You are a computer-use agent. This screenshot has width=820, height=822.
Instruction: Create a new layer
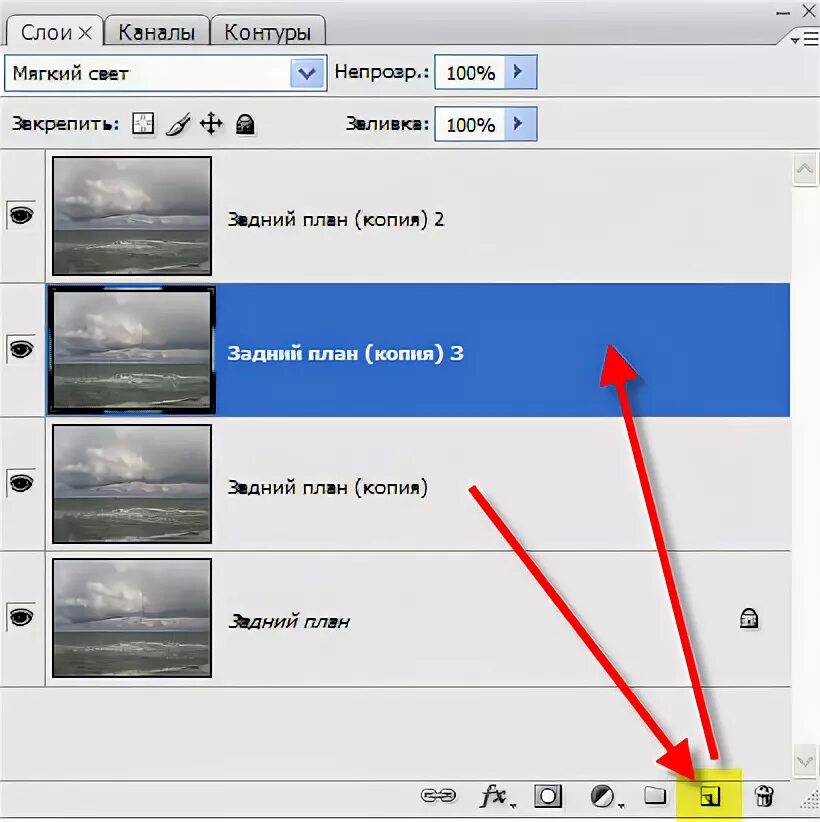tap(710, 796)
